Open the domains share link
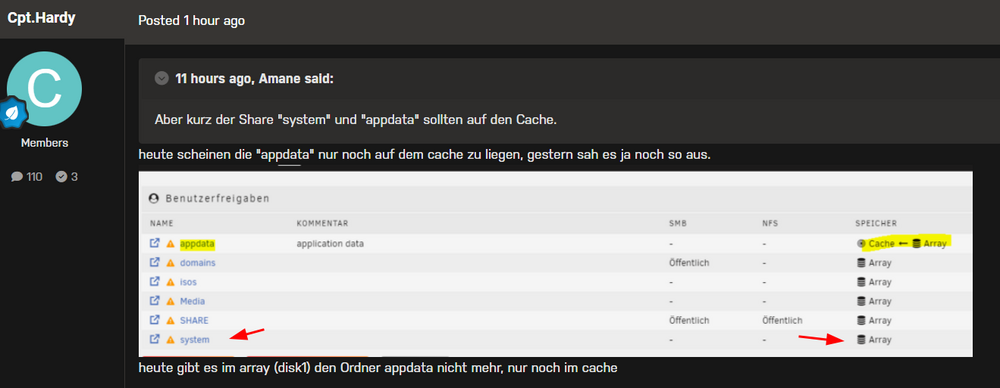Screen dimensions: 1000x388 [198, 263]
